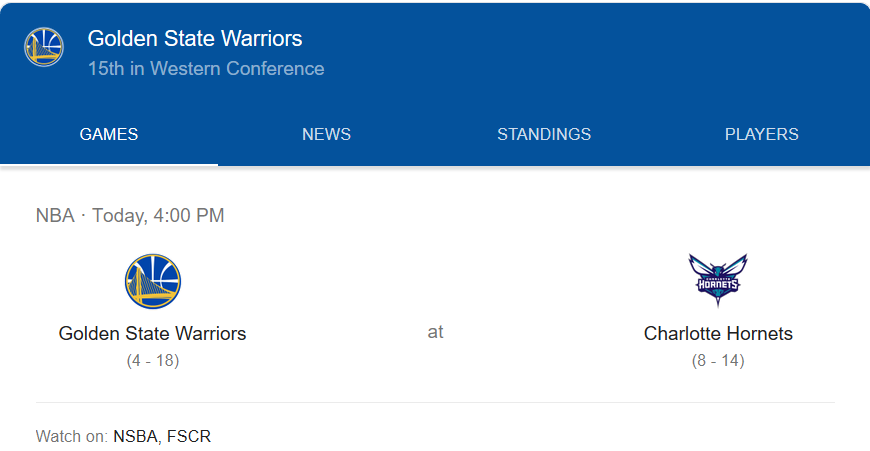The height and width of the screenshot is (451, 870).
Task: Click the "at" text between the teams
Action: 435,332
